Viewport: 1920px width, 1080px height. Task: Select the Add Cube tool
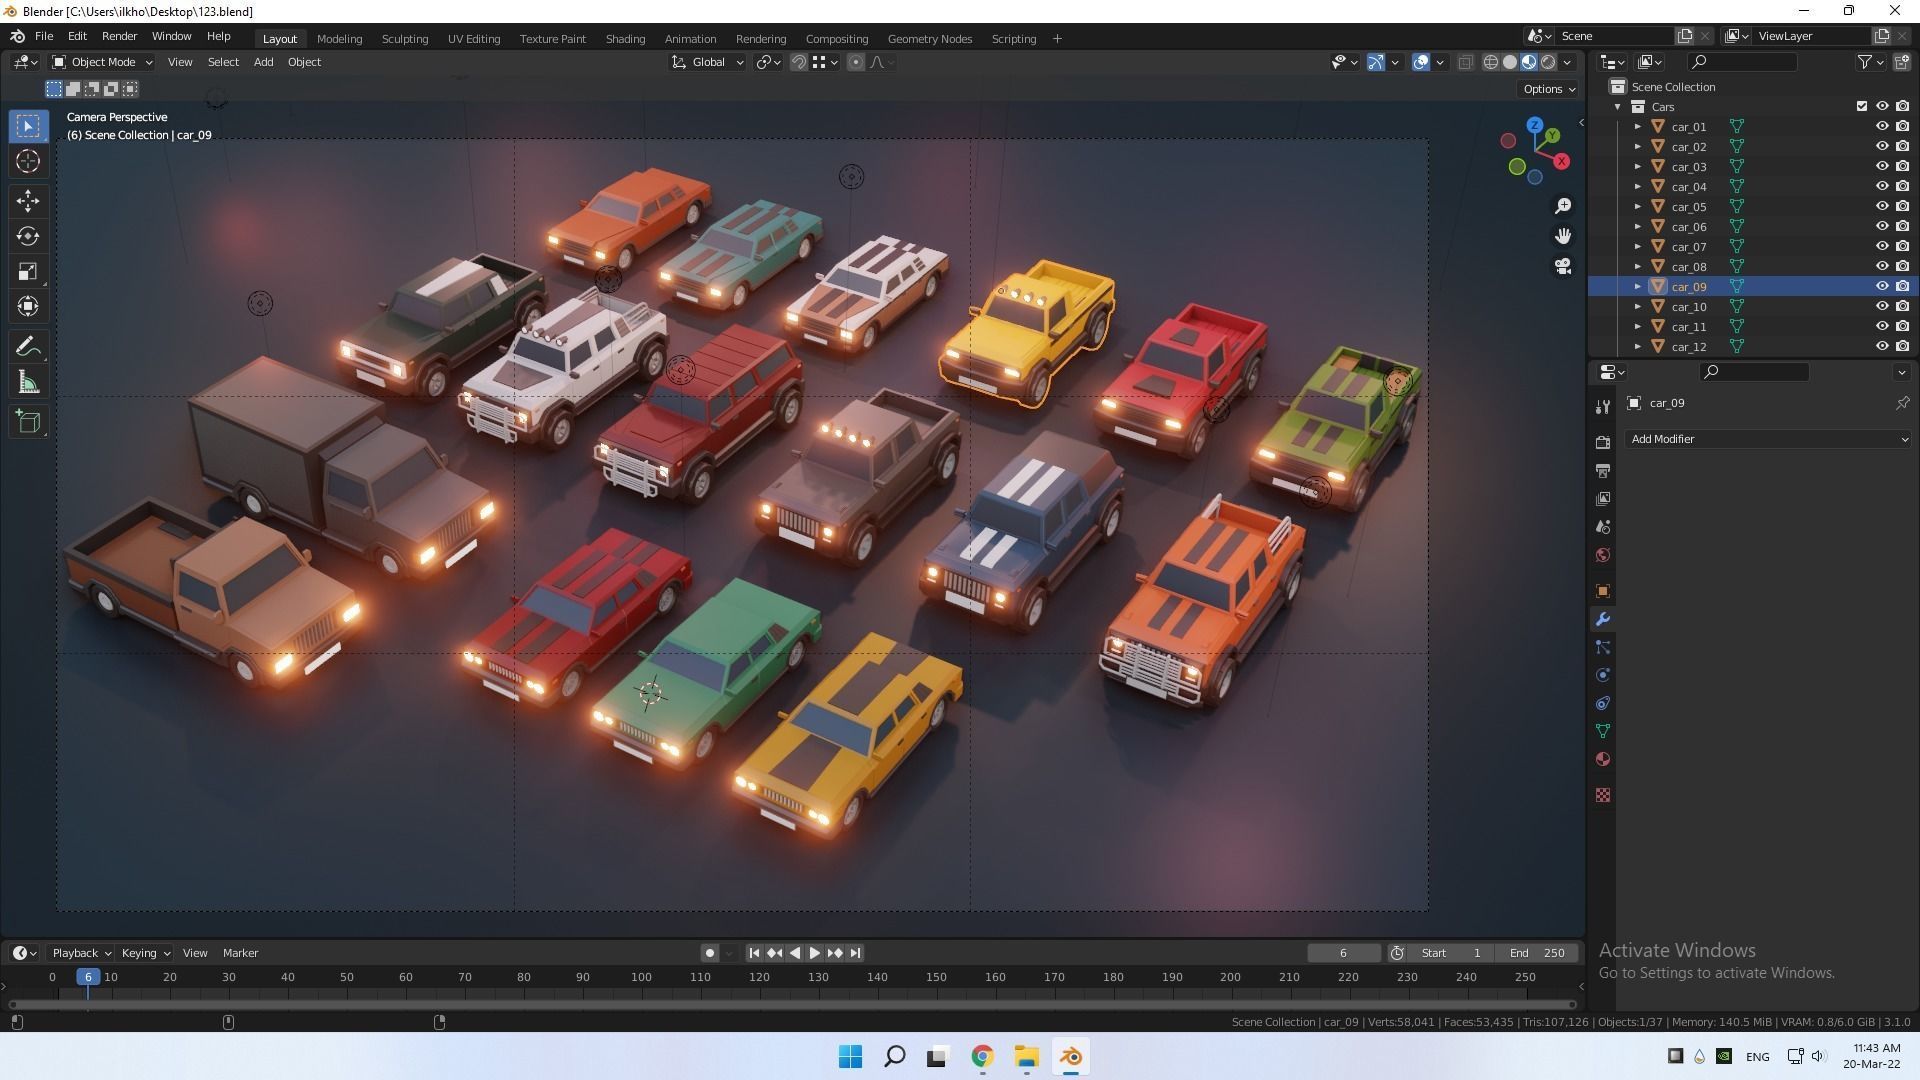(28, 422)
